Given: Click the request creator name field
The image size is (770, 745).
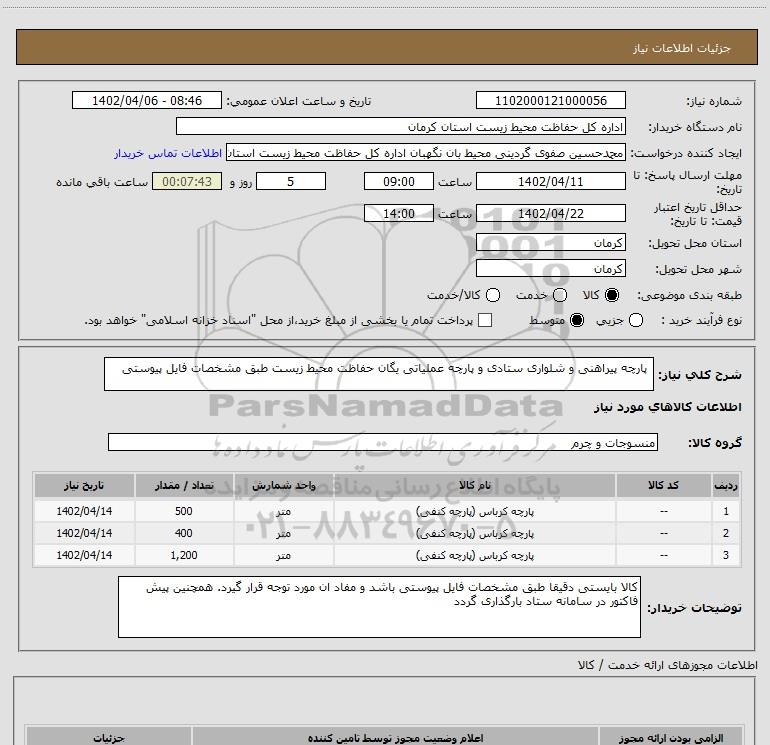Looking at the screenshot, I should (x=426, y=153).
